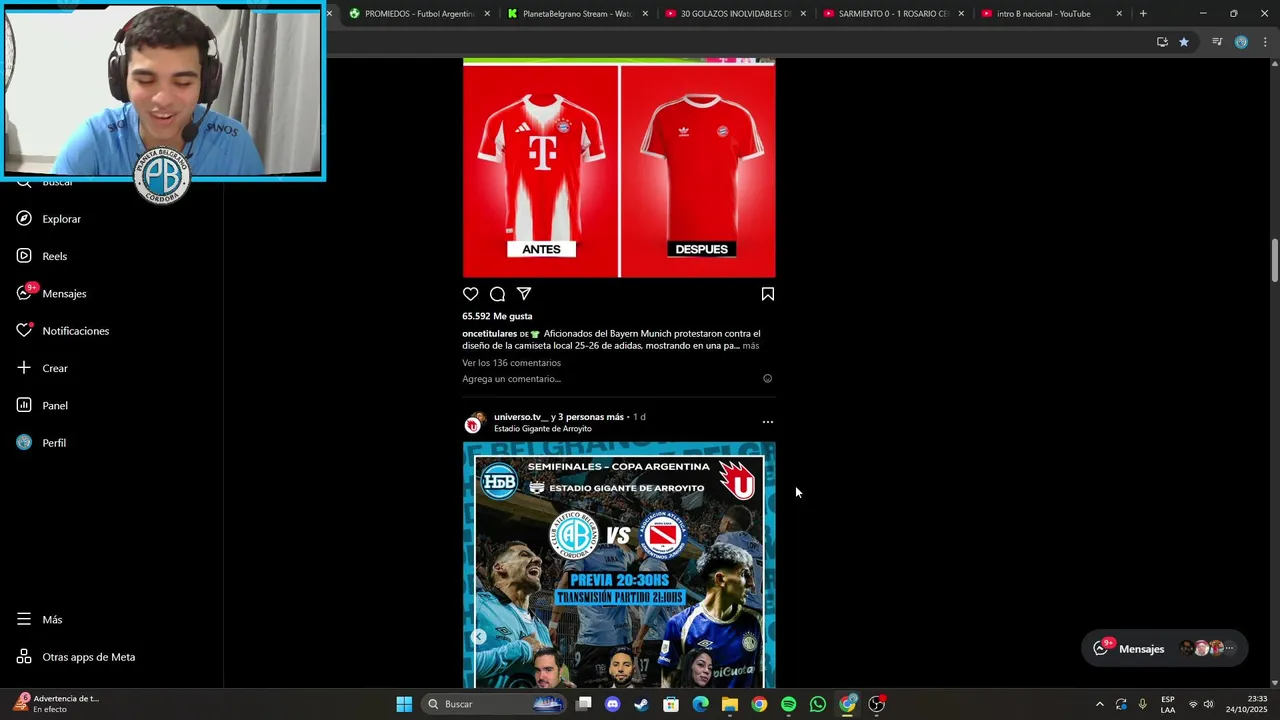The width and height of the screenshot is (1280, 720).
Task: Close the intro B nacional tab
Action: (x=1119, y=14)
